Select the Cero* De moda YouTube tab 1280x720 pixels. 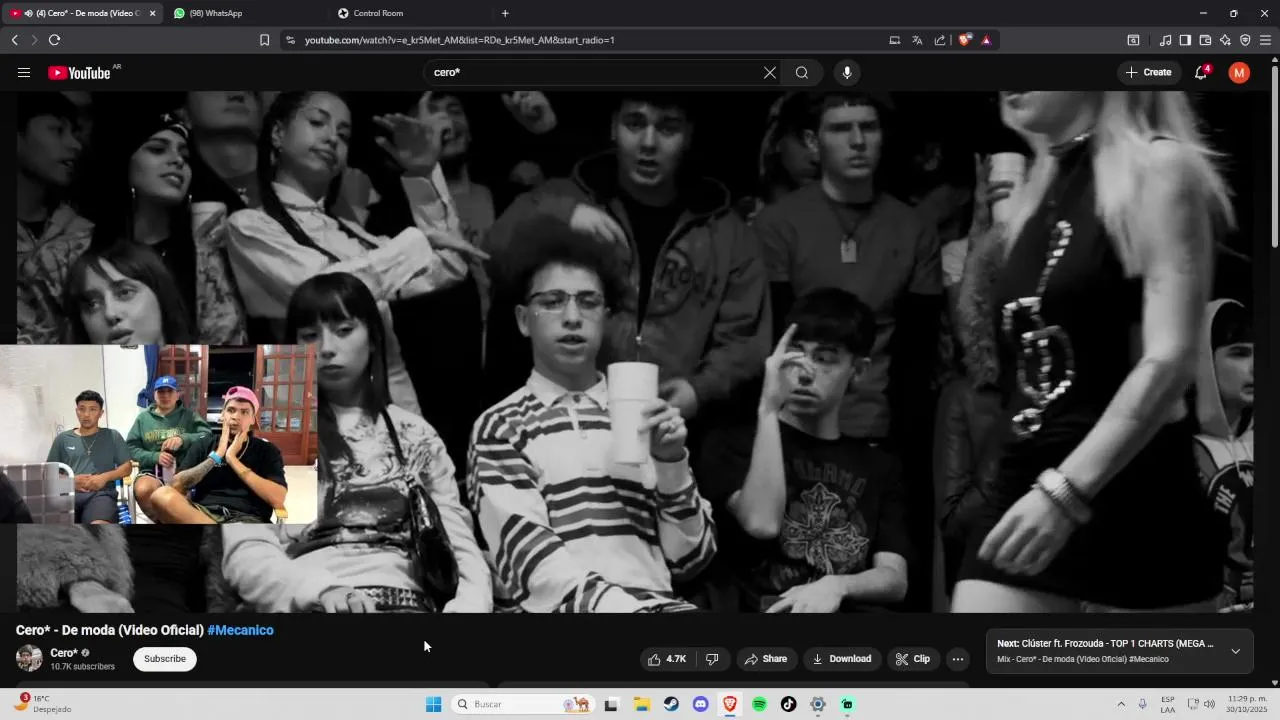(83, 13)
